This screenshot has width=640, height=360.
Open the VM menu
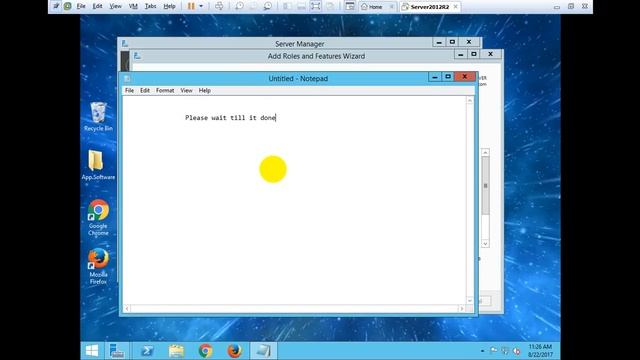coord(133,6)
